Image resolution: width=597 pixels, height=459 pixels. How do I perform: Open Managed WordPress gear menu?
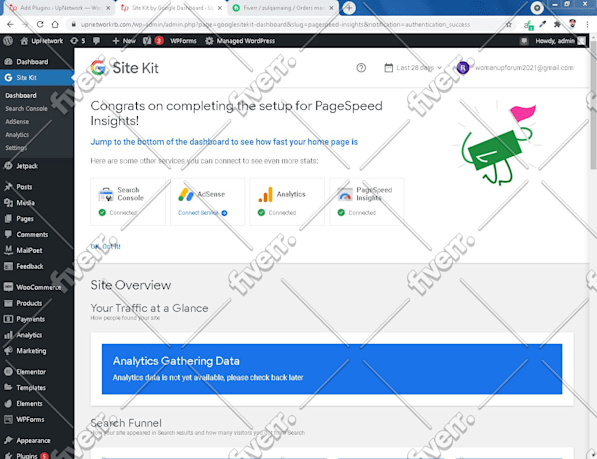click(x=240, y=41)
